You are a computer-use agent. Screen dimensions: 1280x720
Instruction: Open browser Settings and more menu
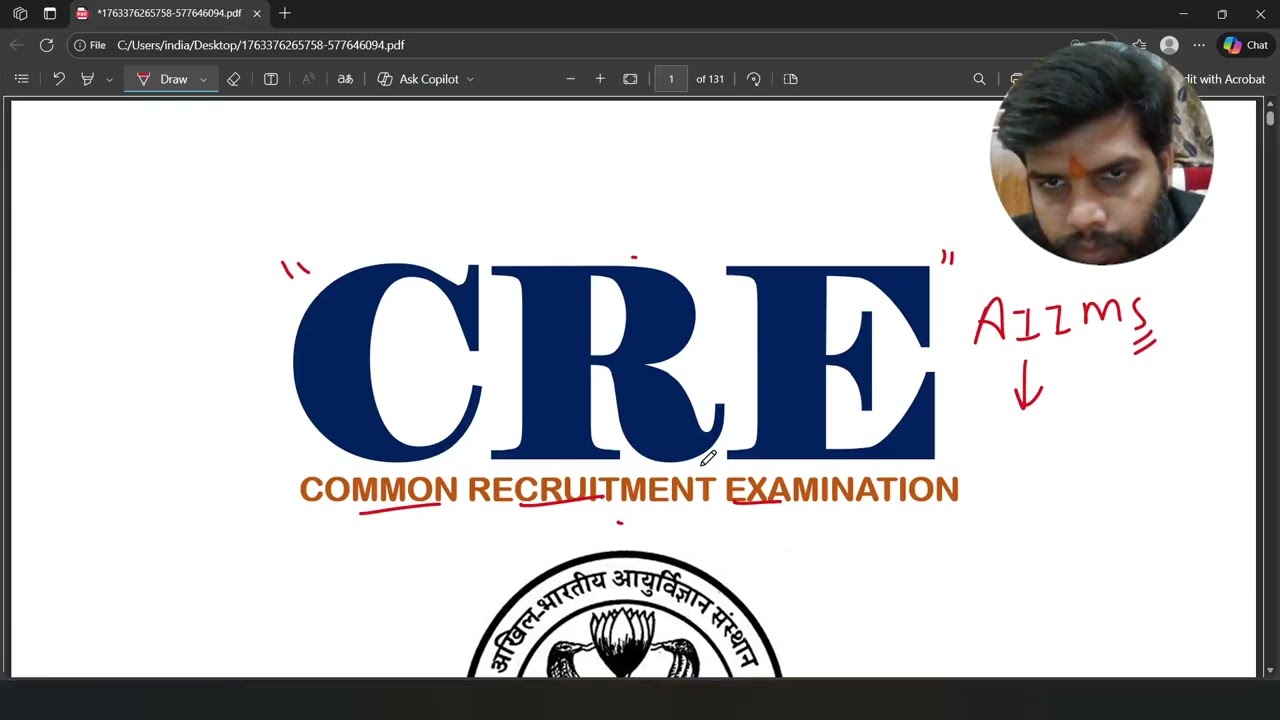click(1199, 45)
